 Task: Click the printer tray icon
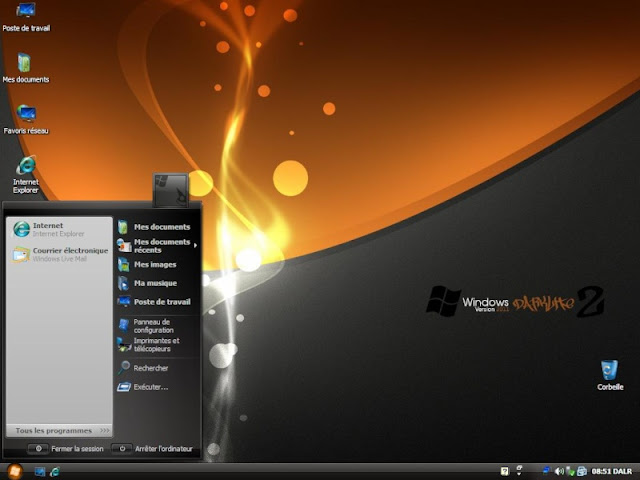coord(582,471)
